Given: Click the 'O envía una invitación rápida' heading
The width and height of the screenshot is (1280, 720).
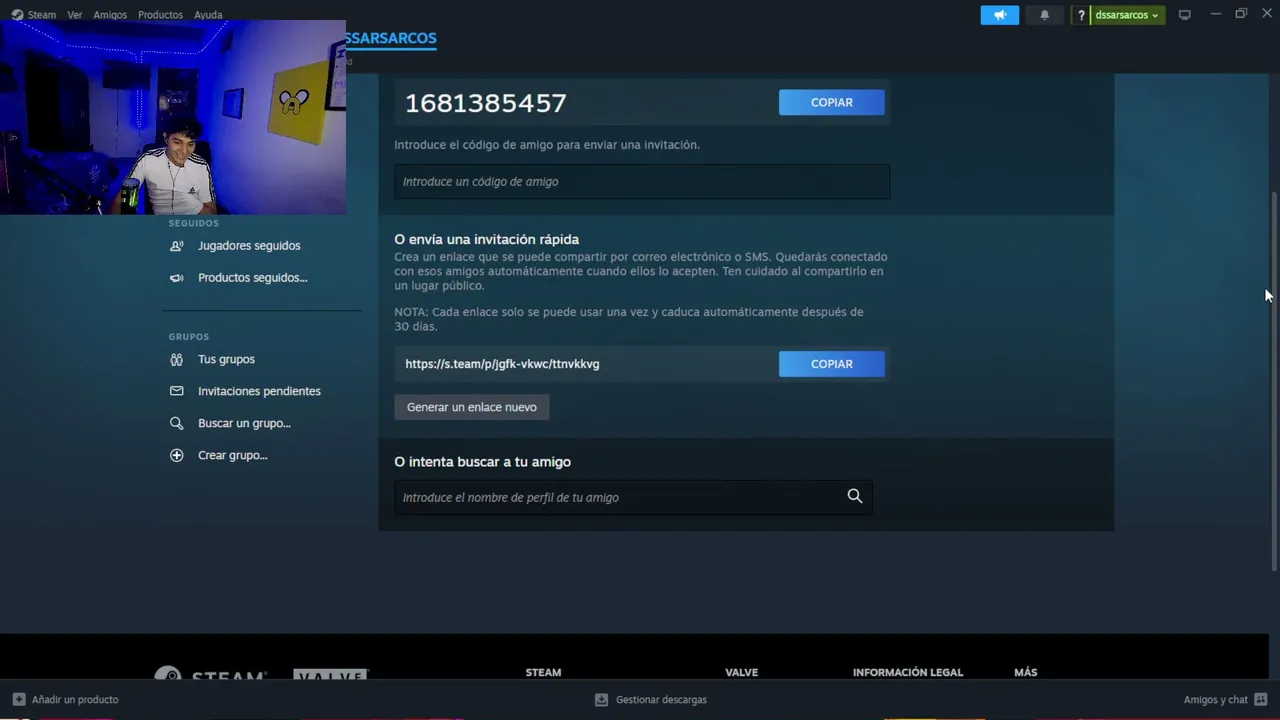Looking at the screenshot, I should (487, 240).
